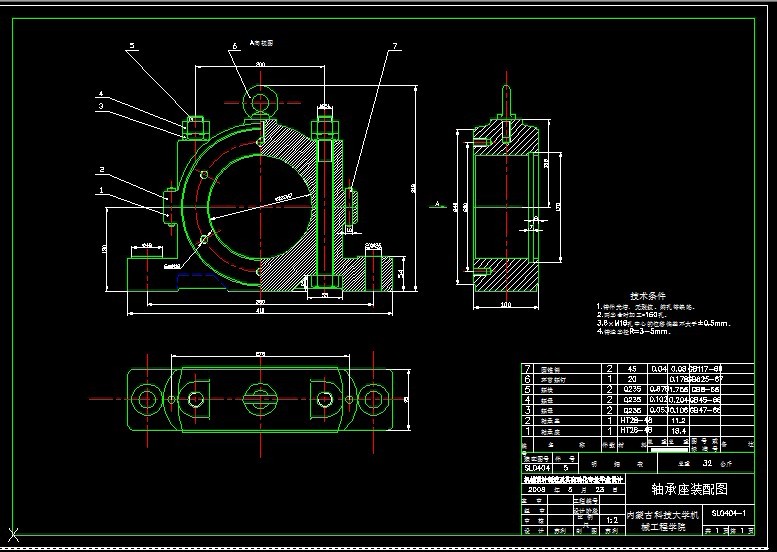Select drawing number SL0404-1 in title block
The width and height of the screenshot is (777, 552).
[728, 513]
